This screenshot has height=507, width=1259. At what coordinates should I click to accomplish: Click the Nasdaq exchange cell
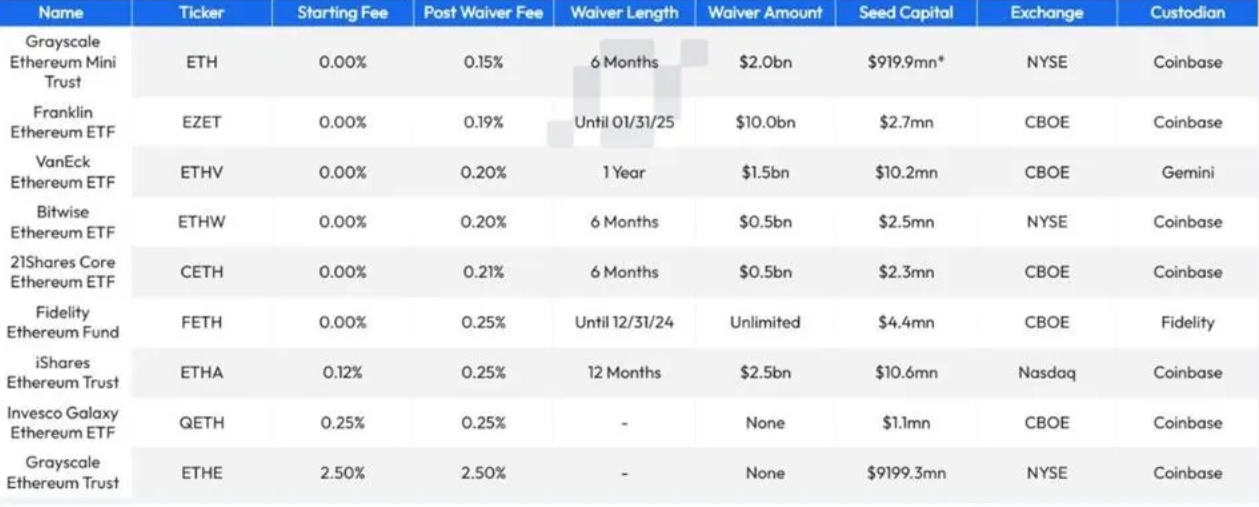point(1046,372)
